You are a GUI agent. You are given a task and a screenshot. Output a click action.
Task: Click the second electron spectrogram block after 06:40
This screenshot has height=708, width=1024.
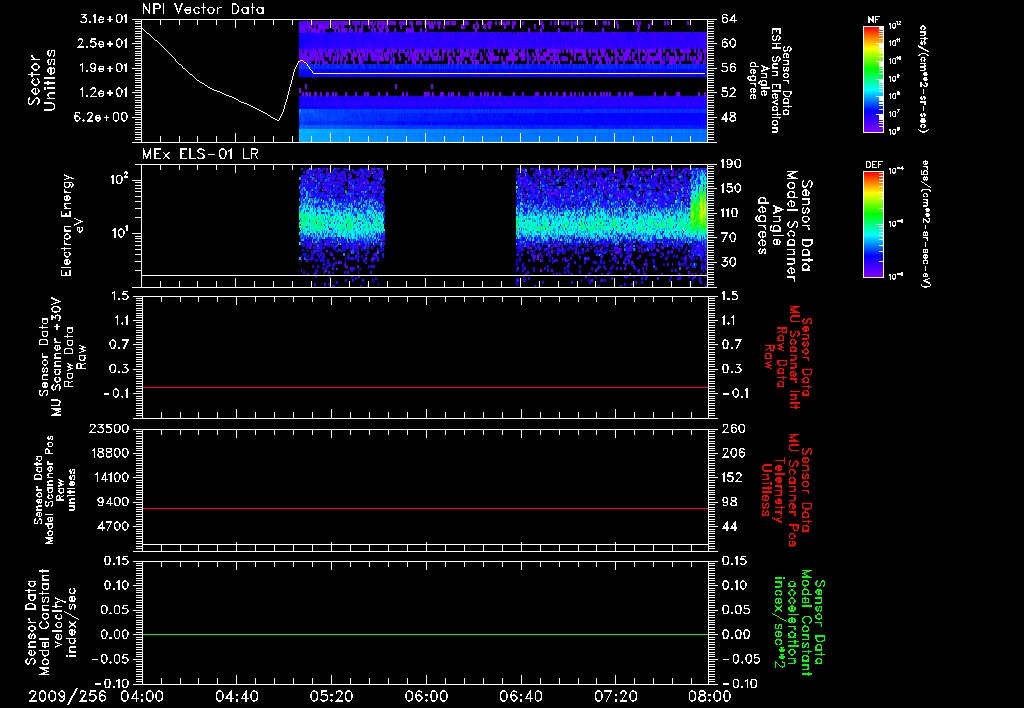(611, 226)
